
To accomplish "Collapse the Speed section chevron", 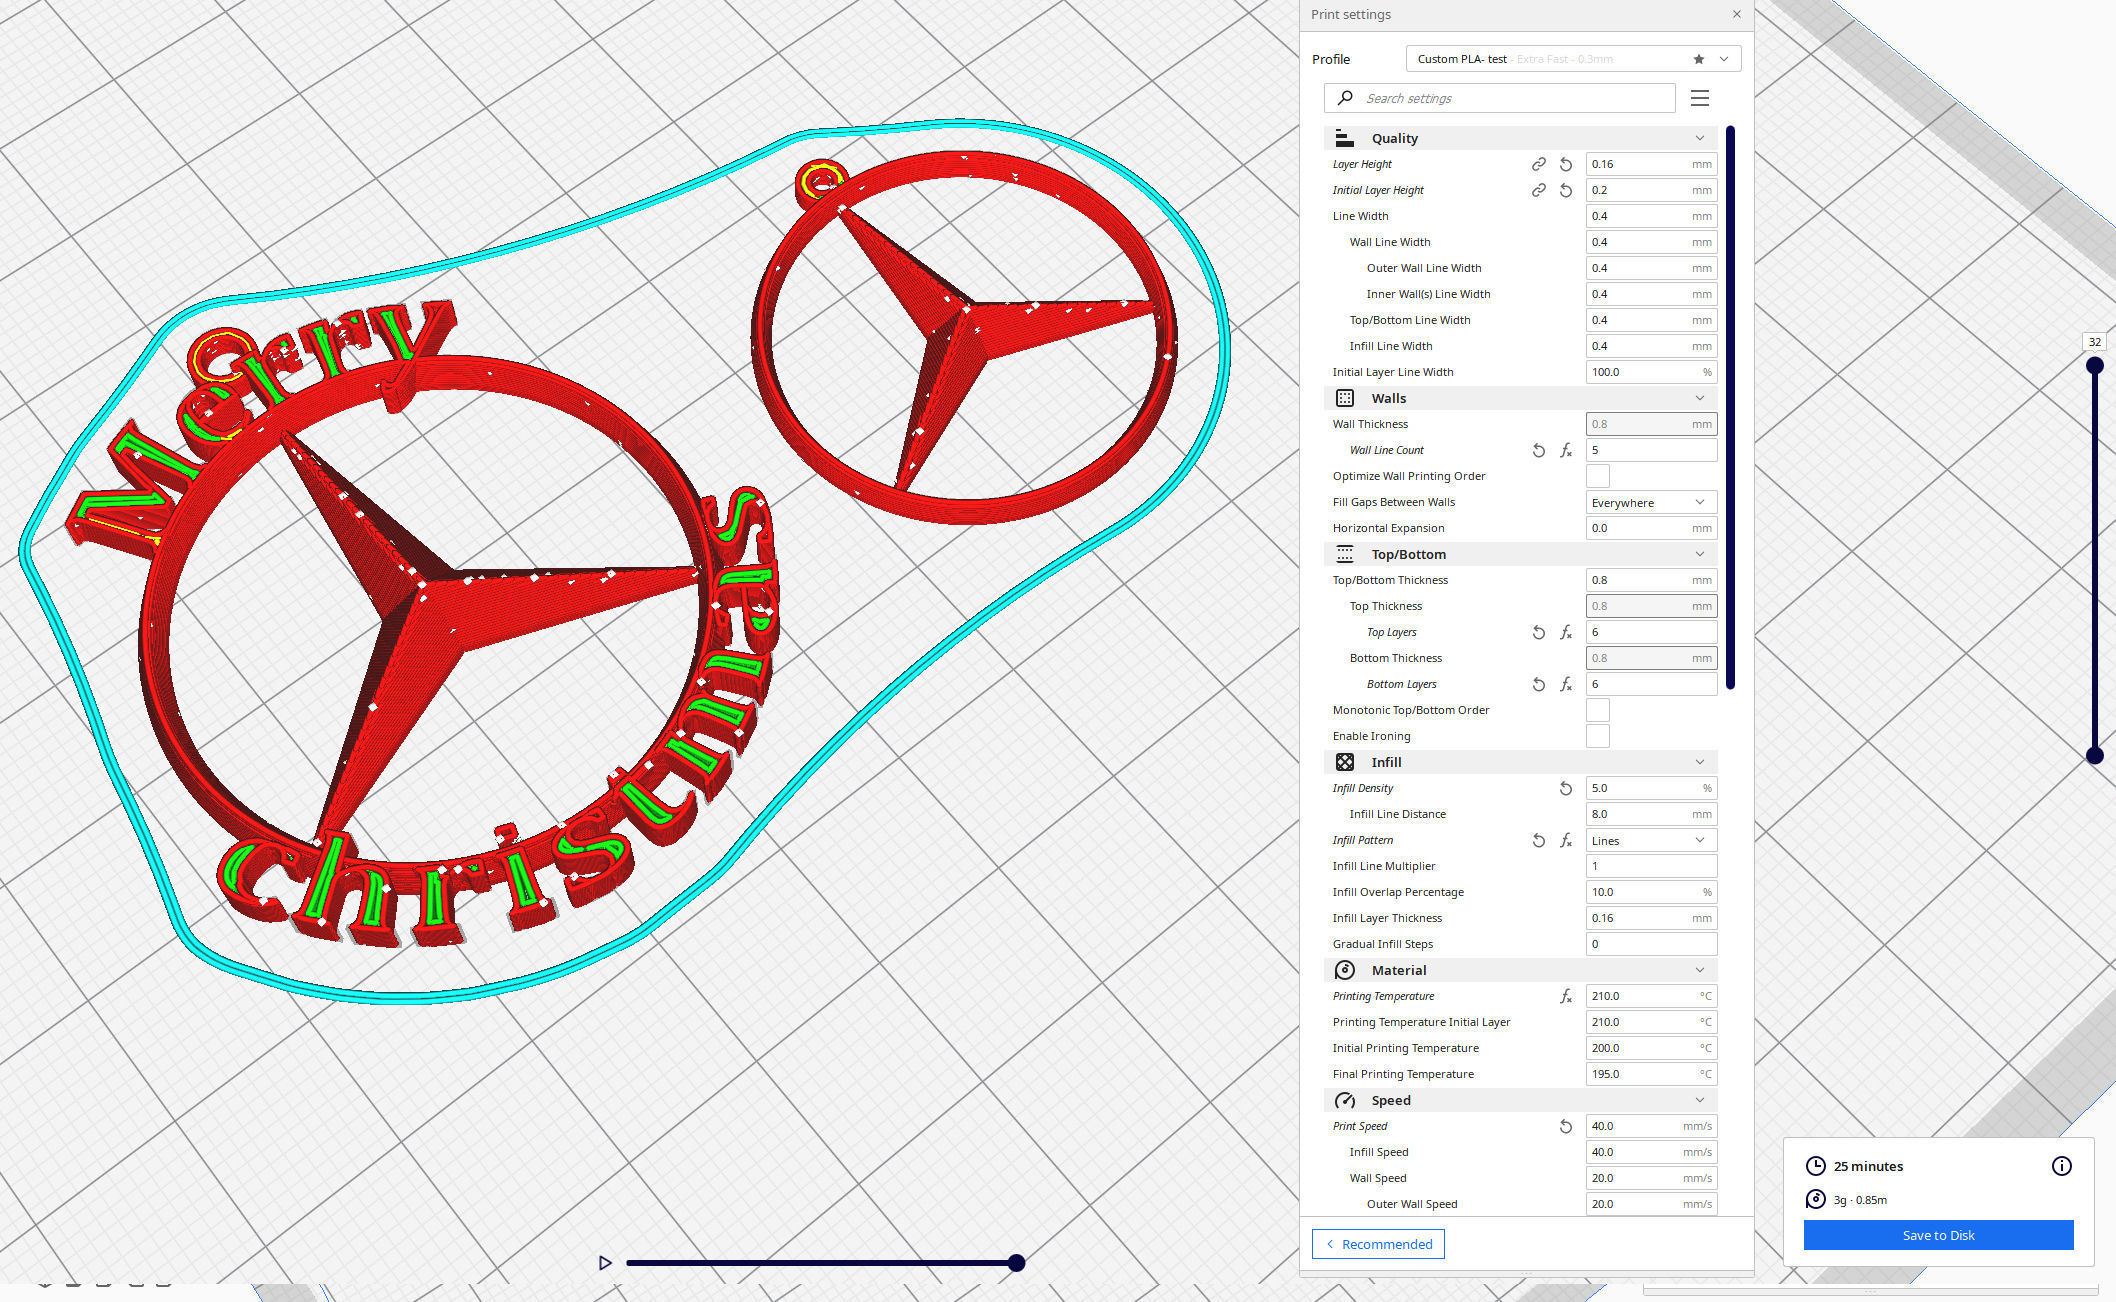I will coord(1699,1100).
